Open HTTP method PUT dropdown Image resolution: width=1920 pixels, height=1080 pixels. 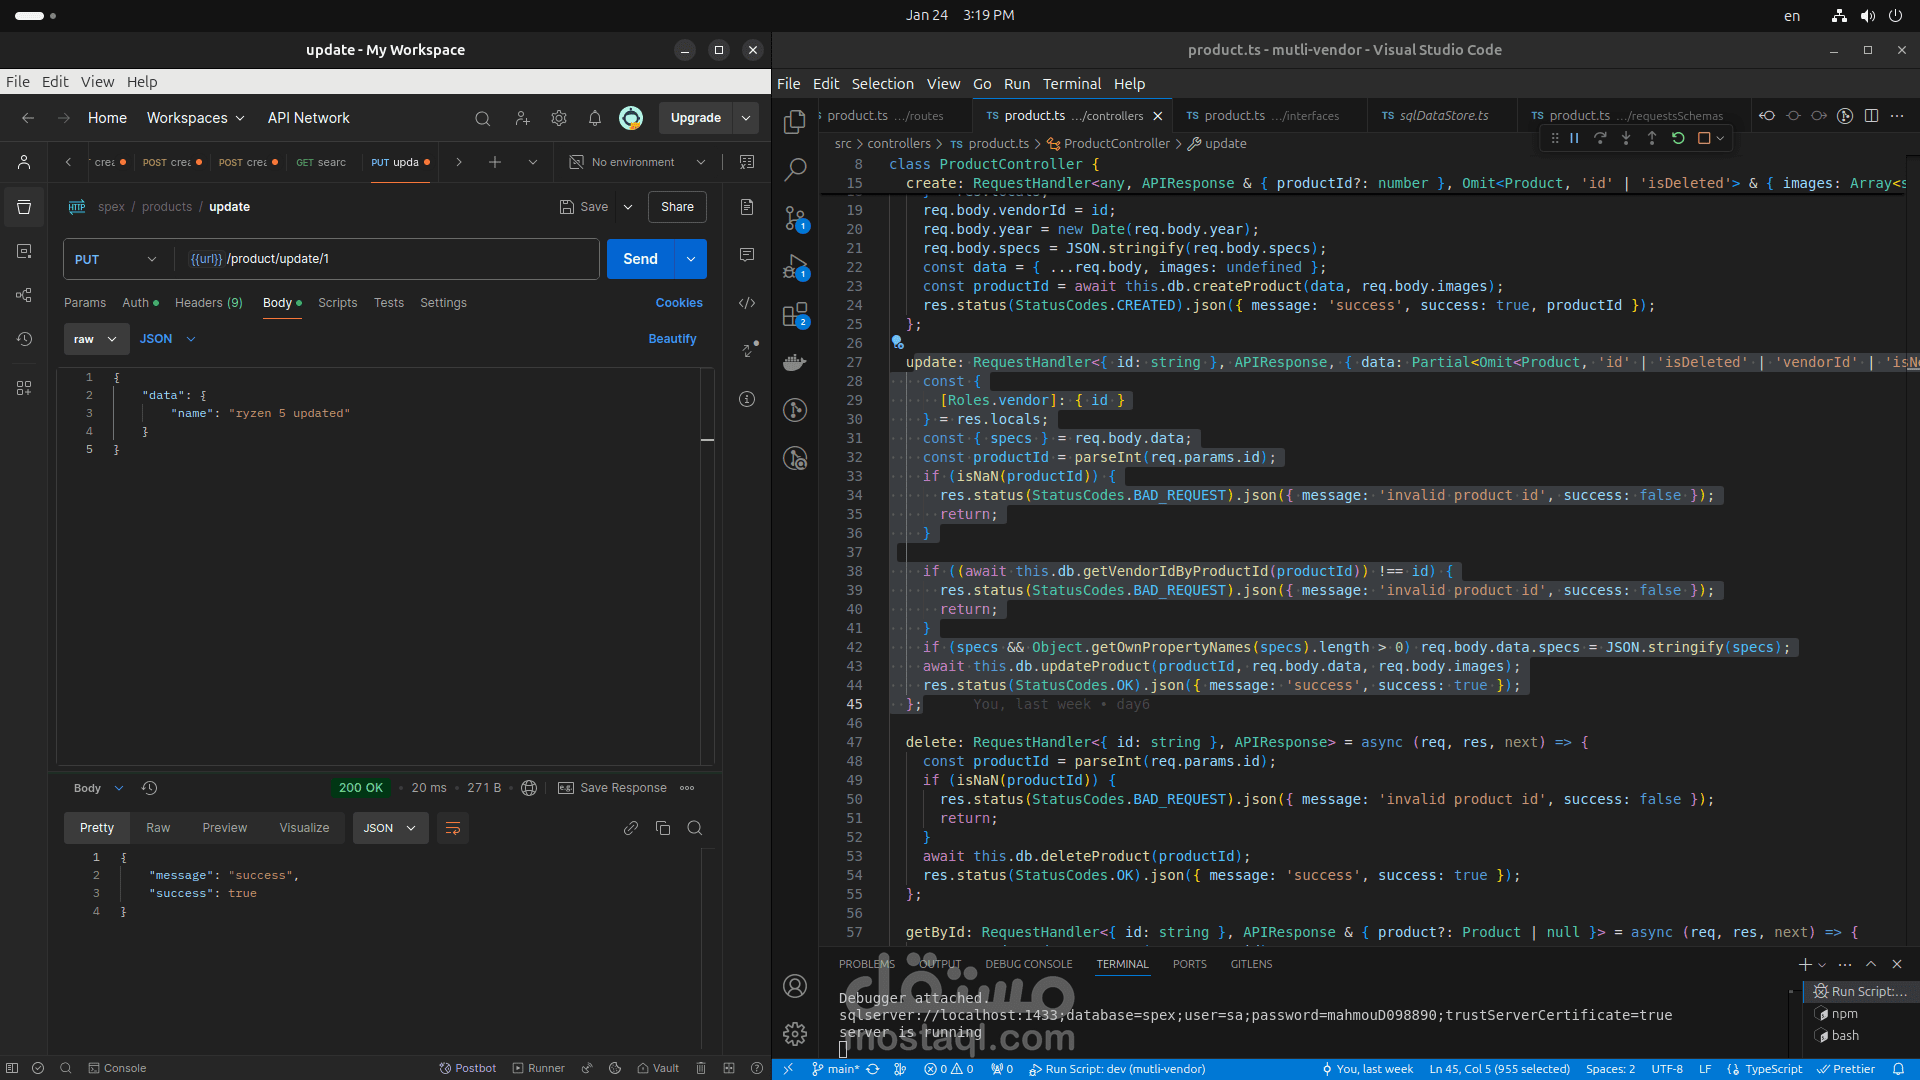point(116,259)
